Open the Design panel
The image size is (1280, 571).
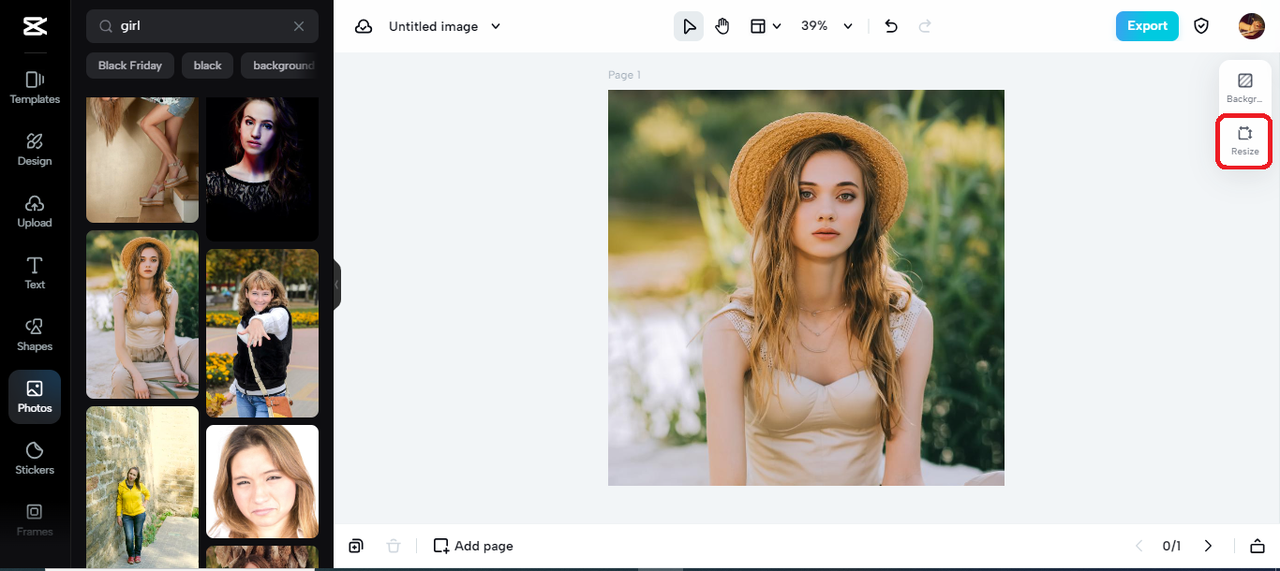(x=34, y=149)
